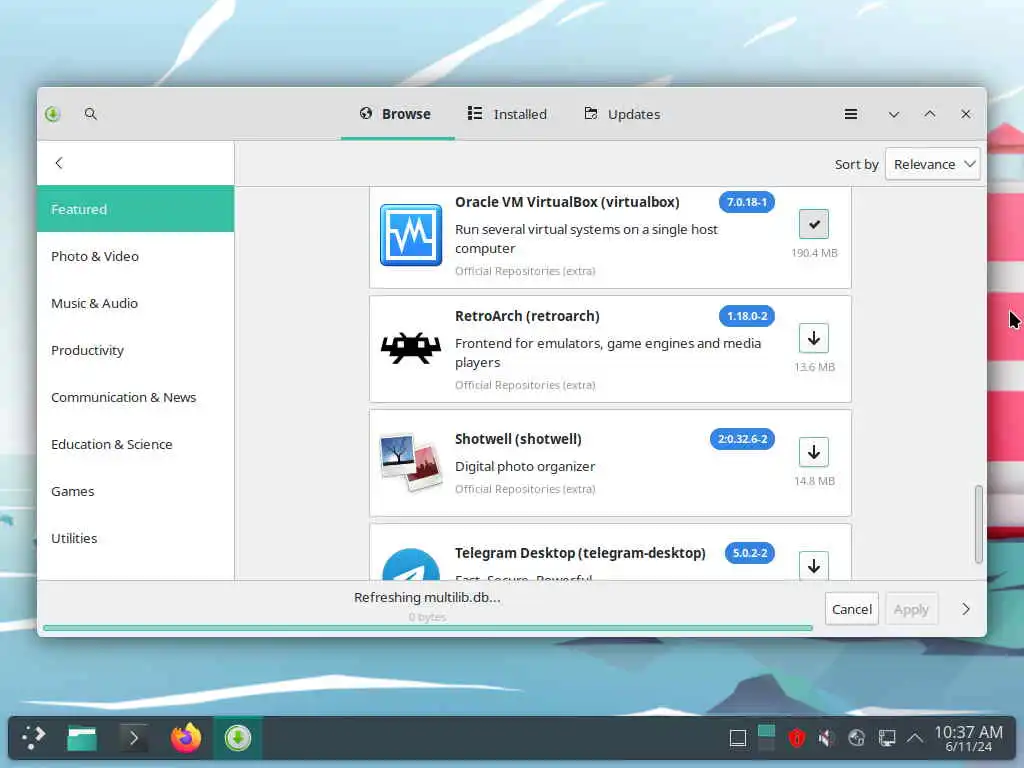
Task: Select the Productivity category
Action: pos(136,350)
